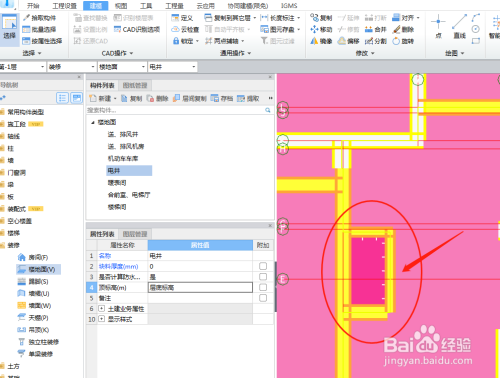This screenshot has width=500, height=378.
Task: Close the 导航树 panel
Action: pos(79,77)
